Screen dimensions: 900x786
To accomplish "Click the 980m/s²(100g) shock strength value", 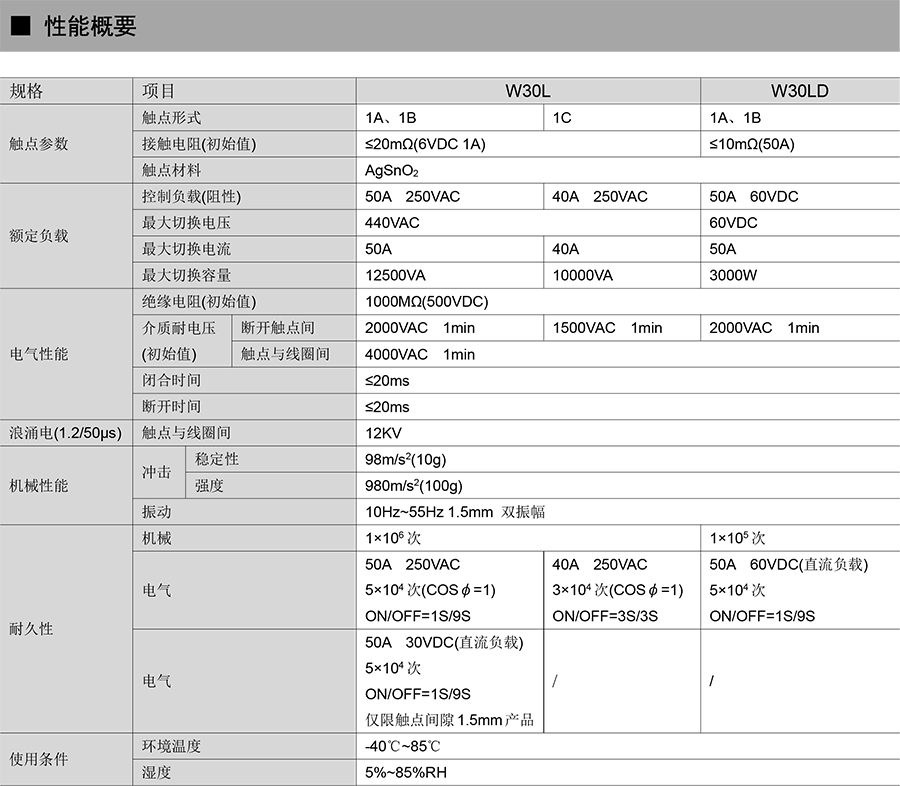I will 414,486.
